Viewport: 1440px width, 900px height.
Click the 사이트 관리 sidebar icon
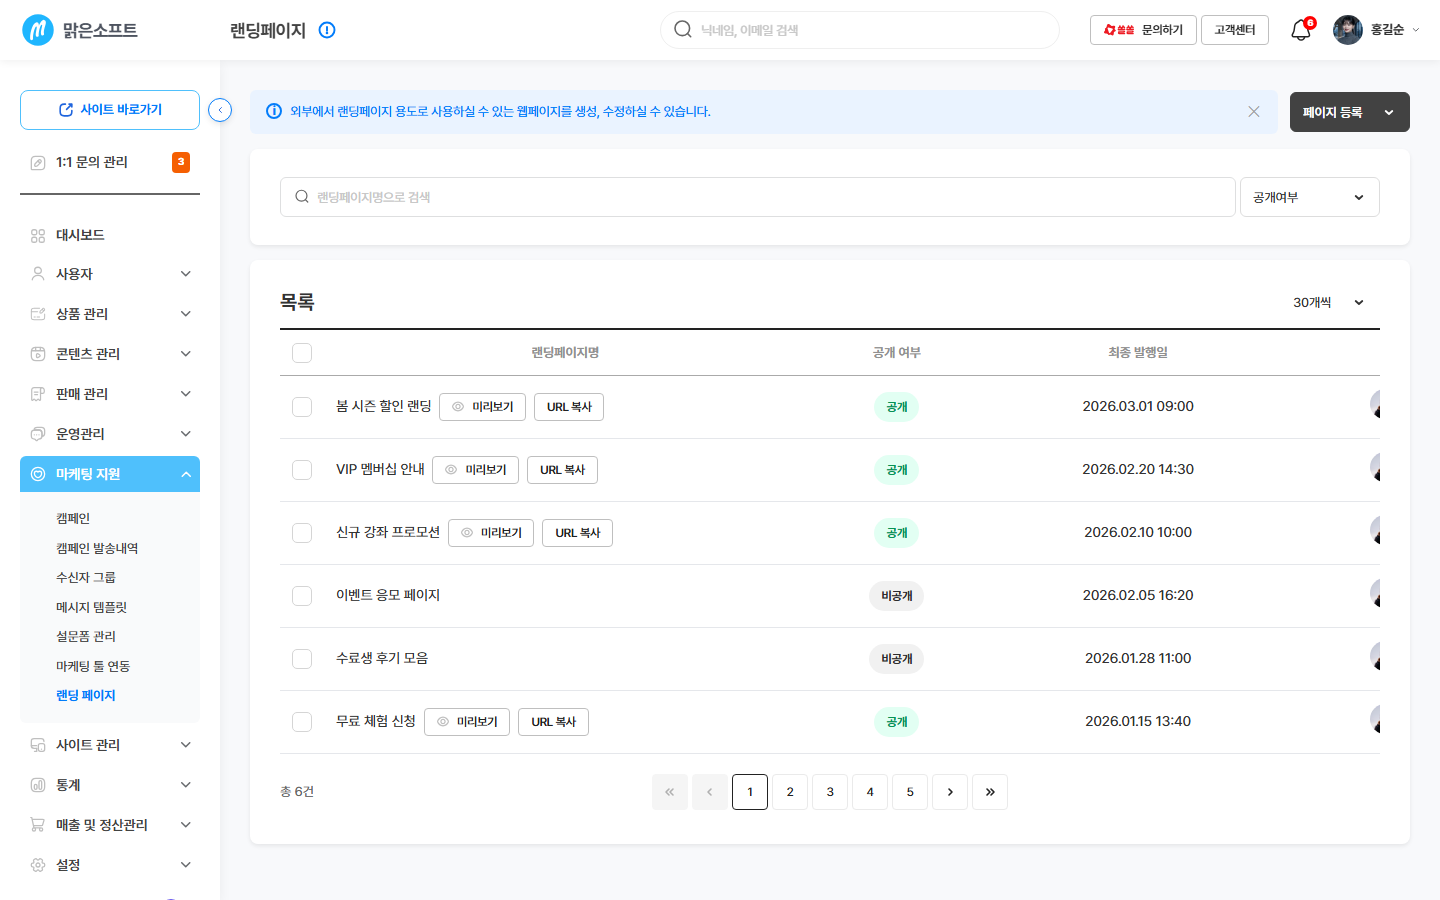click(38, 745)
